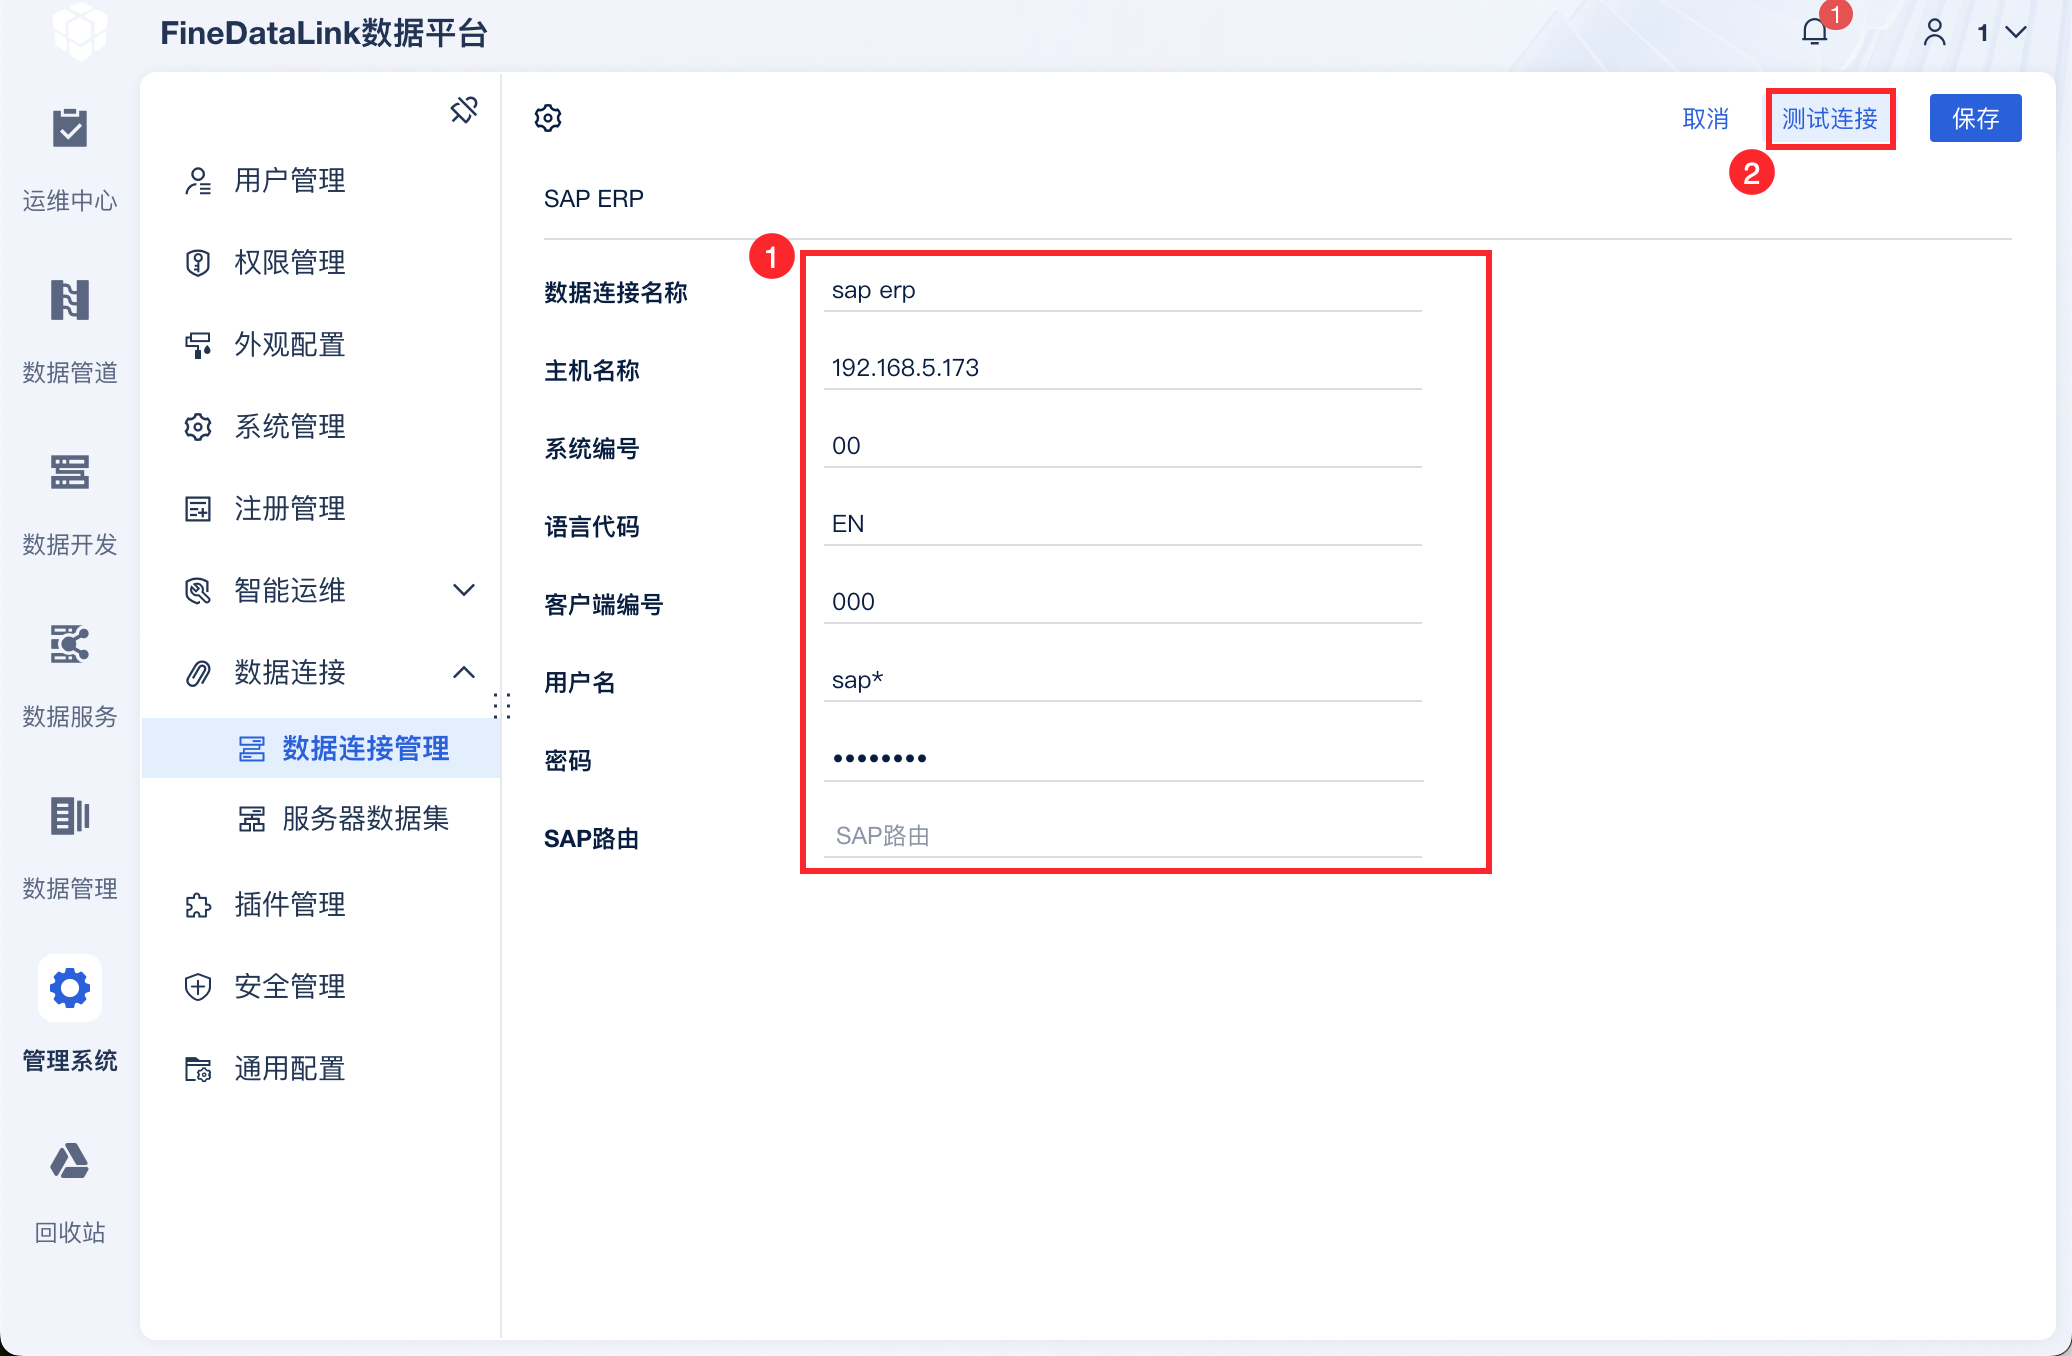
Task: Click the 测试连接 button
Action: [1829, 119]
